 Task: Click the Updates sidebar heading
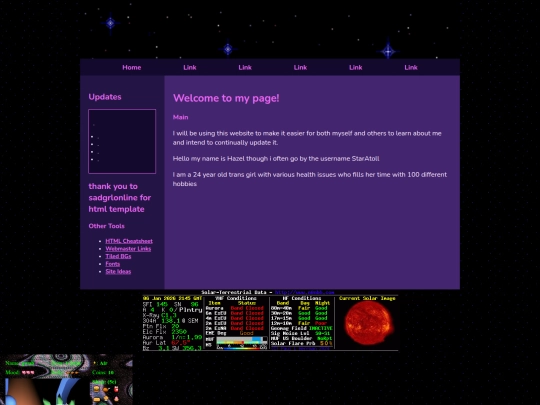[105, 97]
